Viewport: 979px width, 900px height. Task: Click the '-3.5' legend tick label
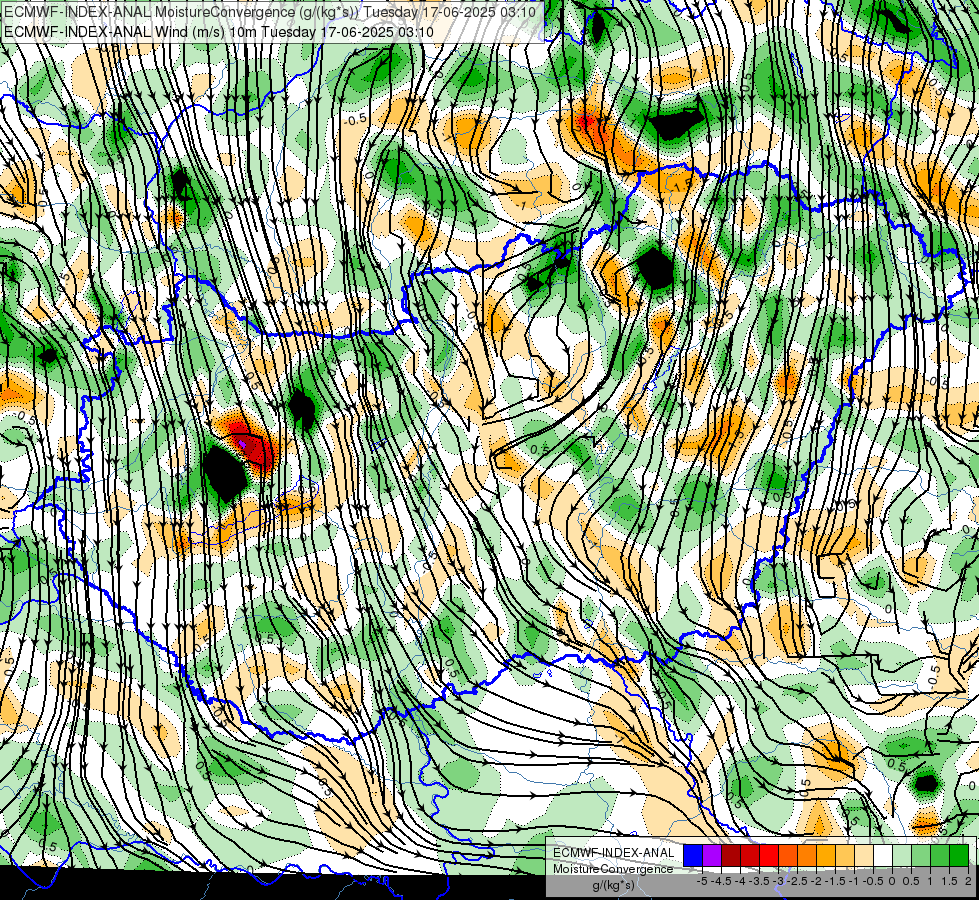click(x=759, y=881)
